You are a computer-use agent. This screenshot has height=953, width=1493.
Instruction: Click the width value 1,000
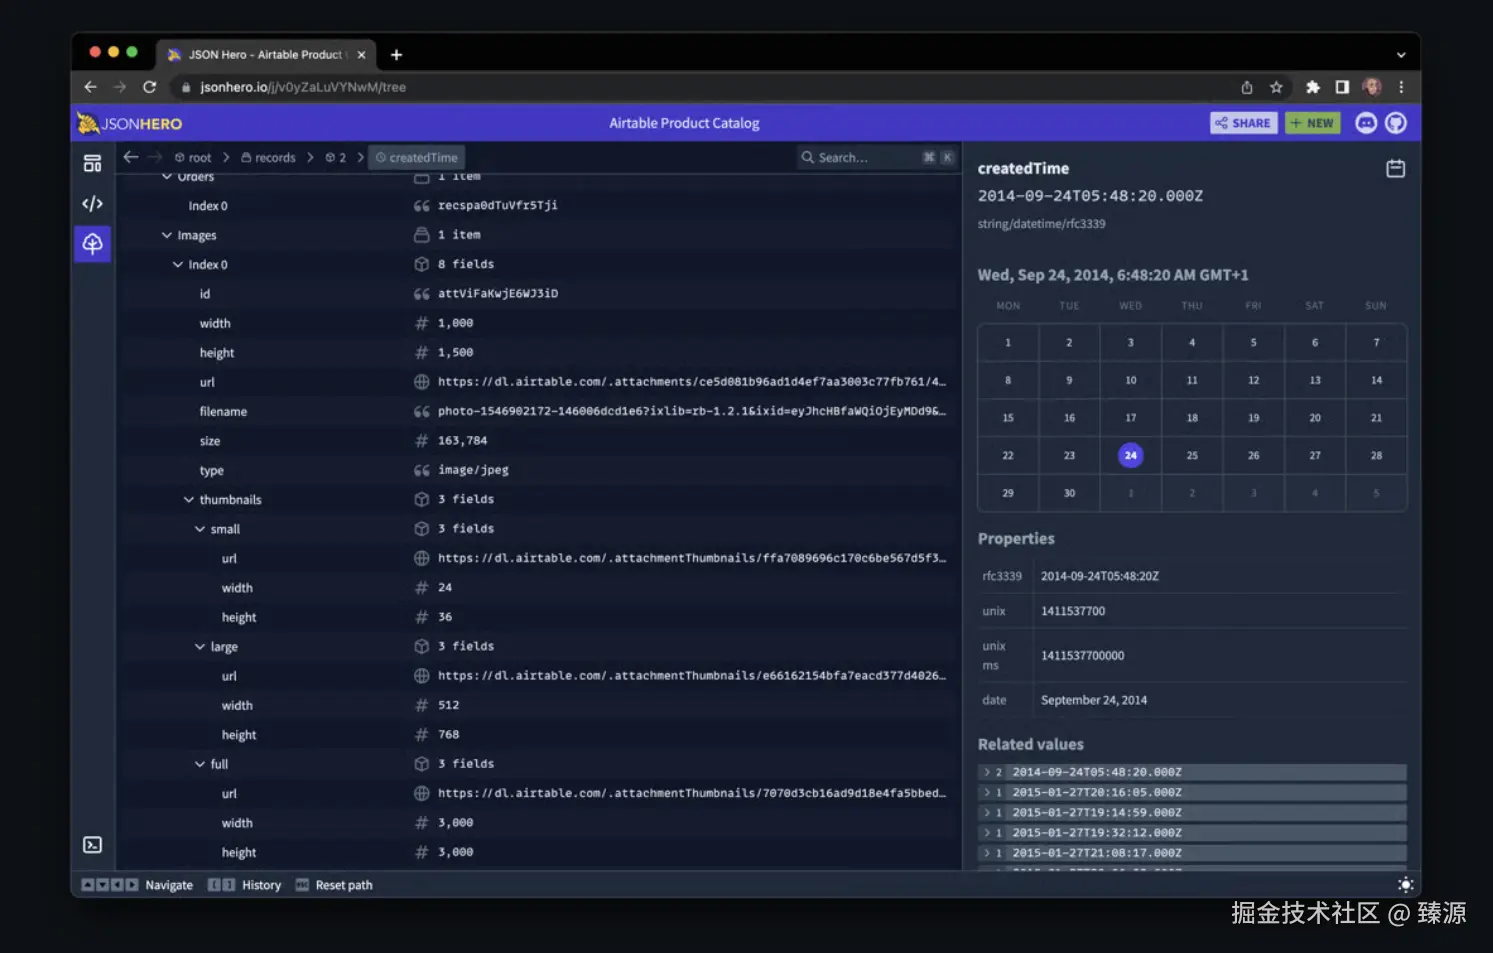tap(455, 323)
